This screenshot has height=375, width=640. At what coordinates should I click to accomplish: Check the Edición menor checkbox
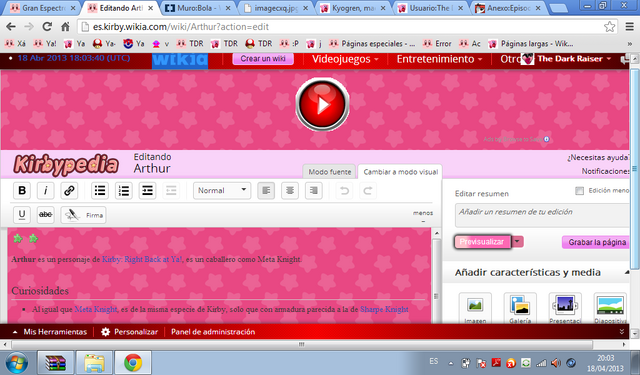pyautogui.click(x=579, y=191)
